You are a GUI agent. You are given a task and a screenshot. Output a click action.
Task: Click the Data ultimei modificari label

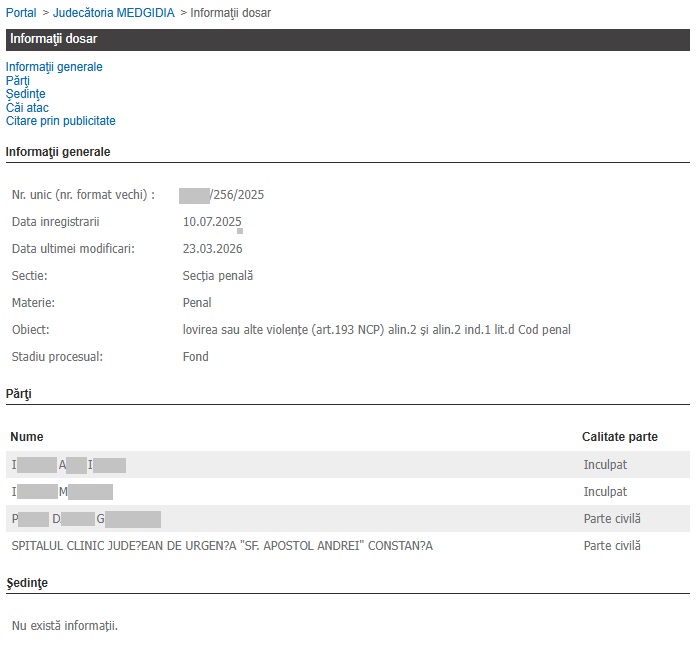(x=73, y=248)
